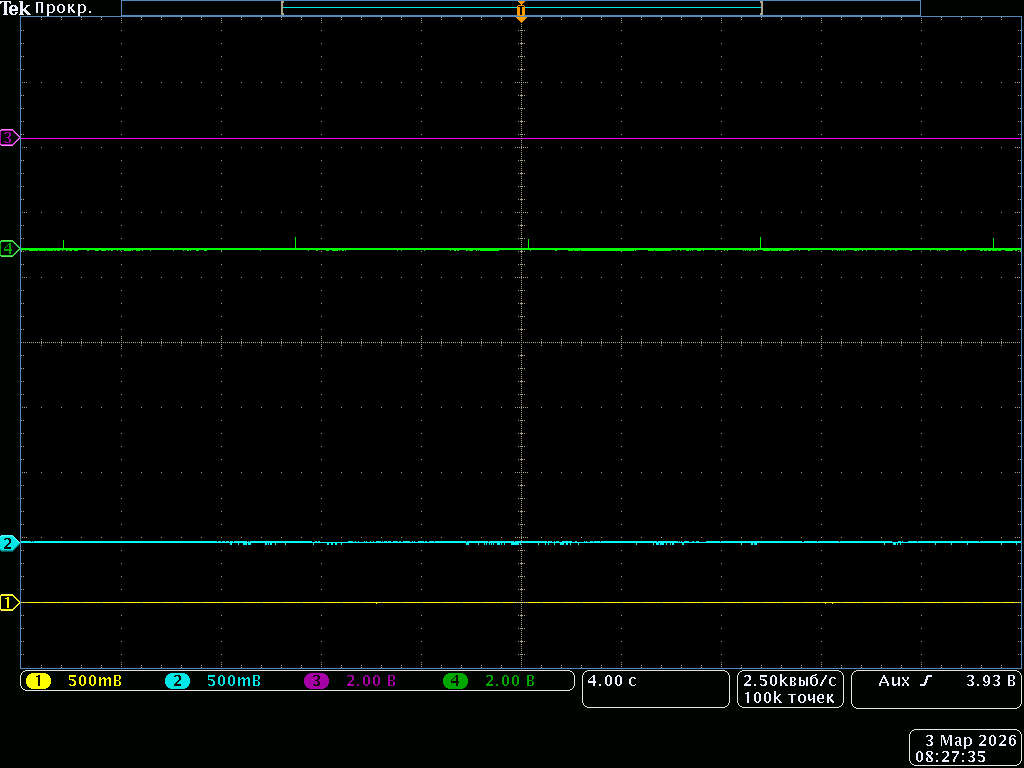
Task: Click the orange trigger position marker
Action: [x=521, y=13]
